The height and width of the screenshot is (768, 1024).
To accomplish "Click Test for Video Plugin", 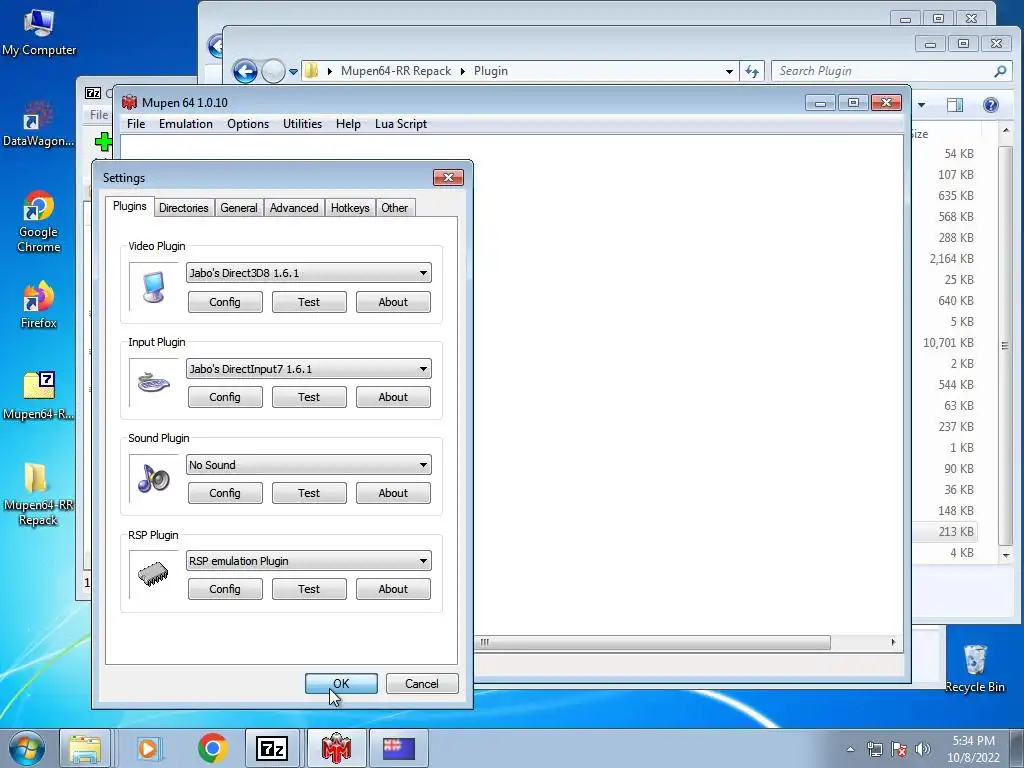I will point(309,302).
